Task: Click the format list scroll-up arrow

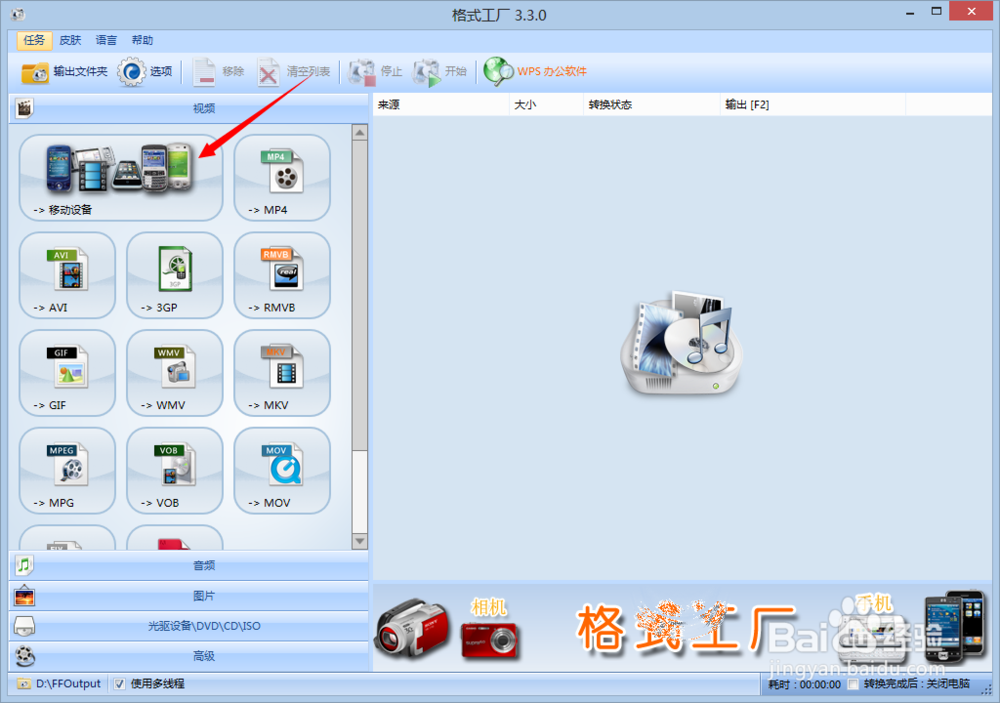Action: 360,133
